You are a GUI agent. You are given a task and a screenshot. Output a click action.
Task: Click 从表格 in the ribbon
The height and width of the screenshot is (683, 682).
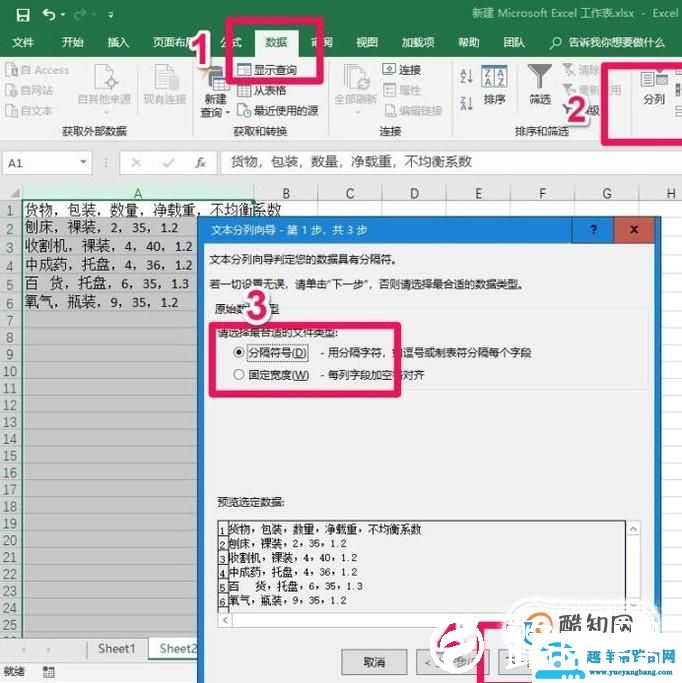point(262,90)
